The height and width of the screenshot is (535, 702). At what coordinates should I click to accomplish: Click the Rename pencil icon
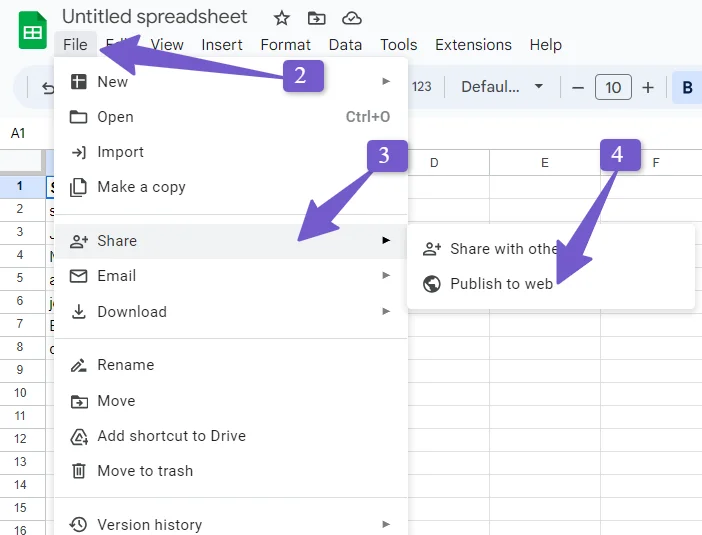pyautogui.click(x=79, y=365)
